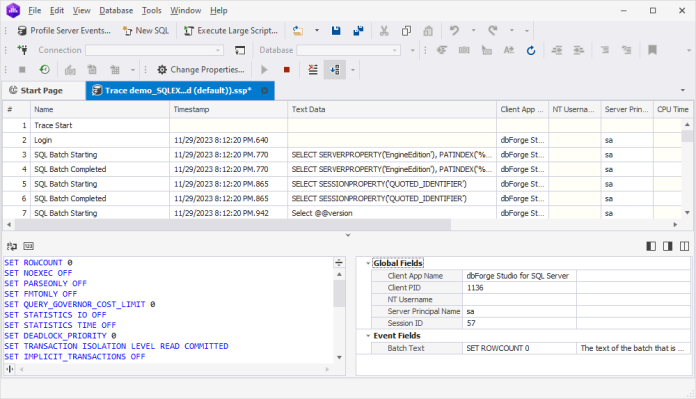This screenshot has height=399, width=696.
Task: Toggle auto-scroll to newest event button
Action: coord(335,70)
